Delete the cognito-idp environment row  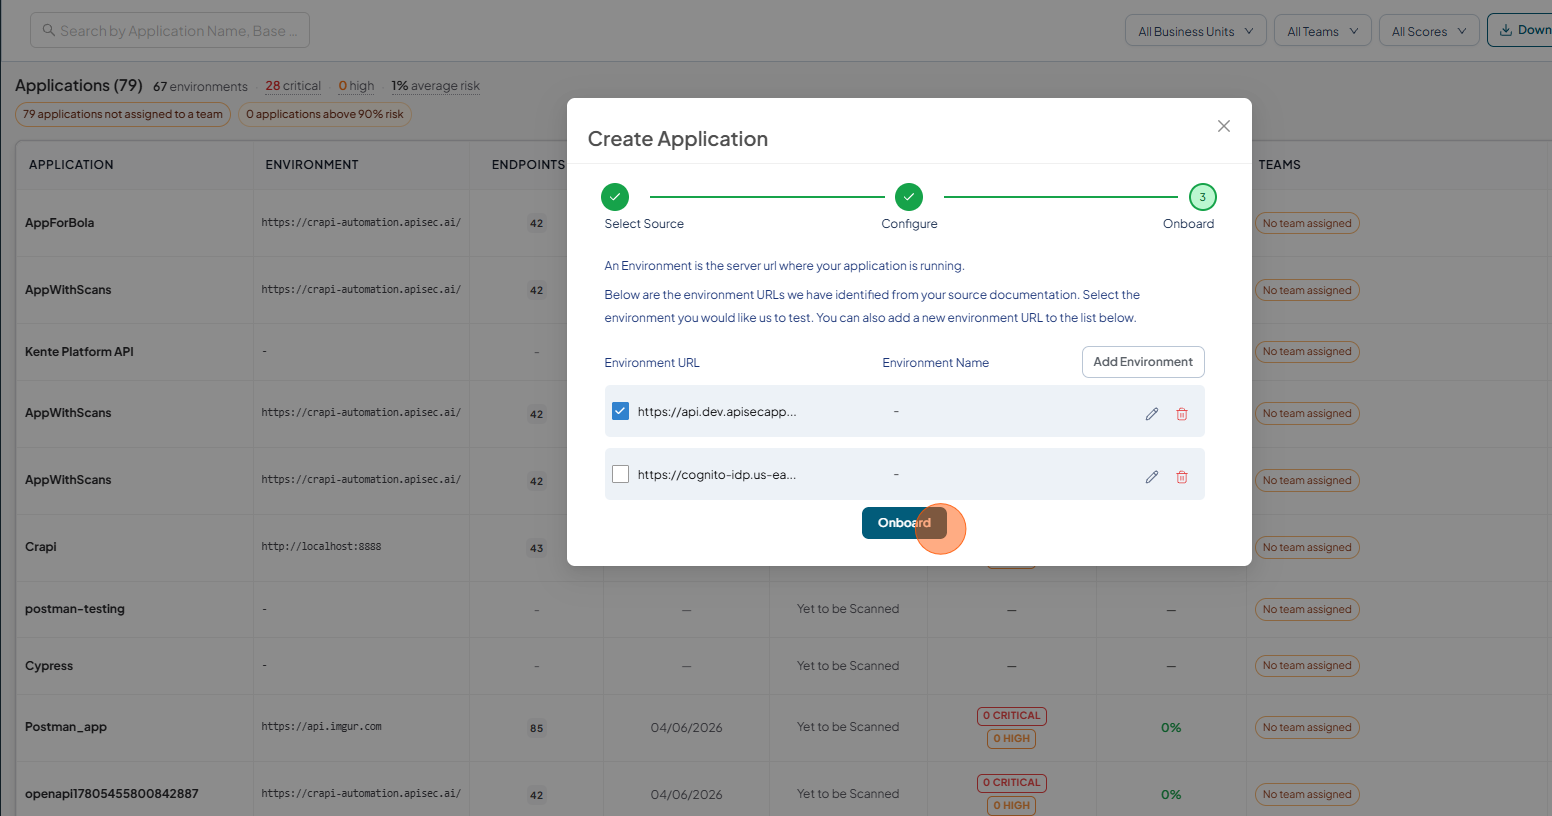click(1182, 477)
